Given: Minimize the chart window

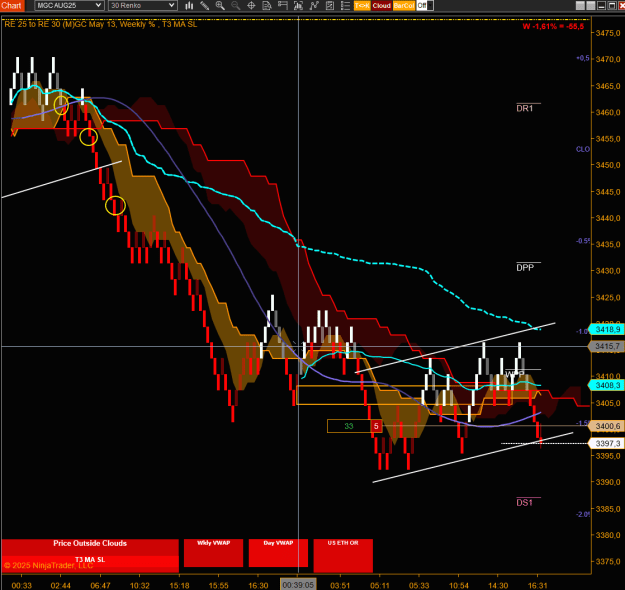Looking at the screenshot, I should point(601,6).
